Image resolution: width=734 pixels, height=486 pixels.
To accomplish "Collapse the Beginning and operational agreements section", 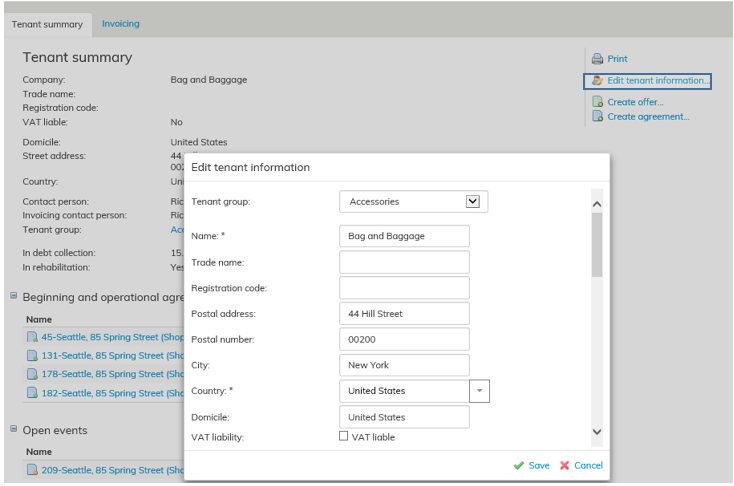I will tap(13, 297).
